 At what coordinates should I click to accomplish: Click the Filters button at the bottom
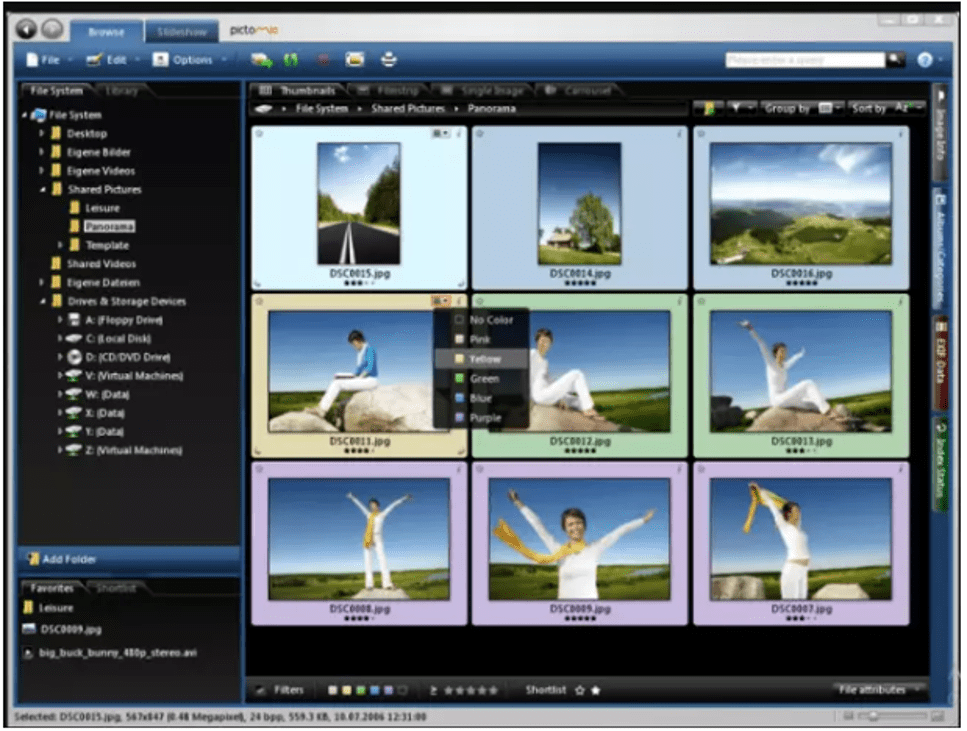(x=289, y=689)
